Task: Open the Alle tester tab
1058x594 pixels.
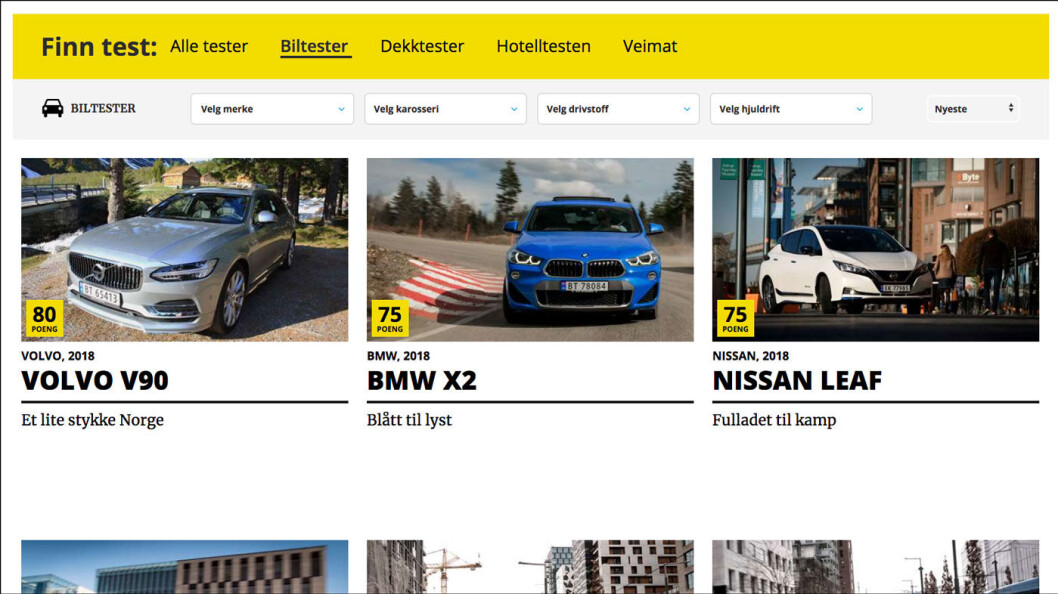Action: 209,46
